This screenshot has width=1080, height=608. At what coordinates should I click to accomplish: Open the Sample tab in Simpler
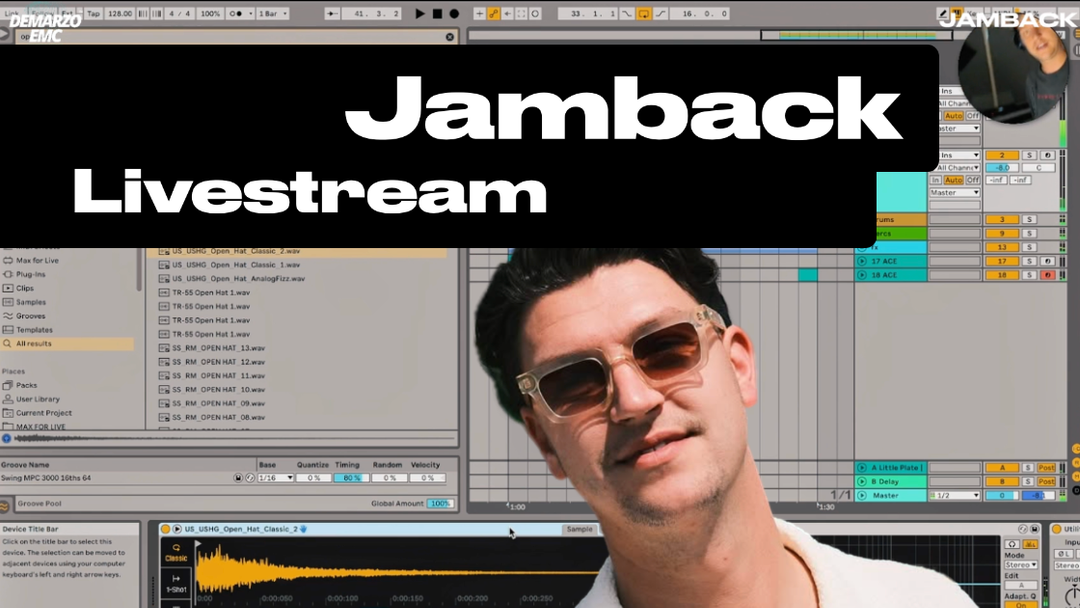579,529
